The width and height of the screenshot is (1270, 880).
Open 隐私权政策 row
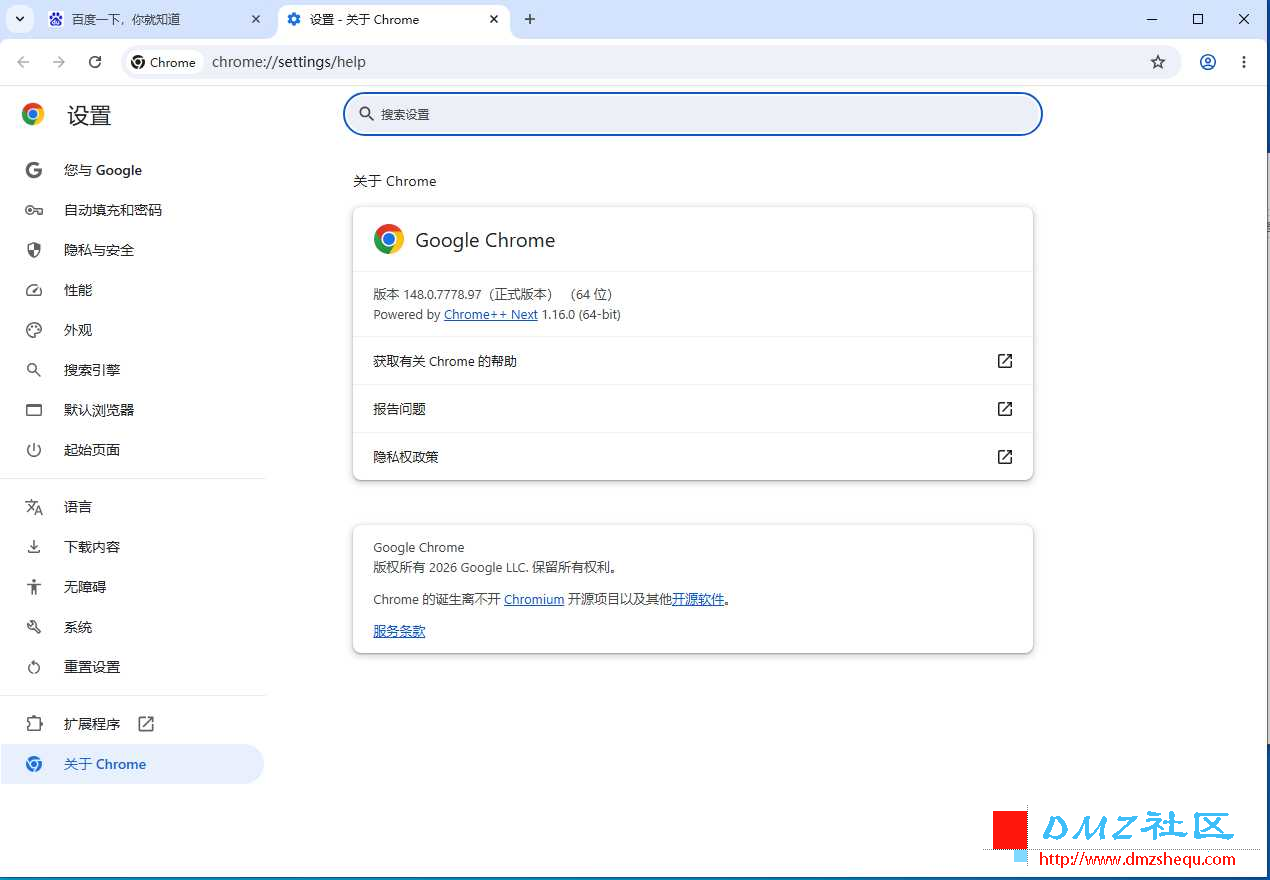693,457
